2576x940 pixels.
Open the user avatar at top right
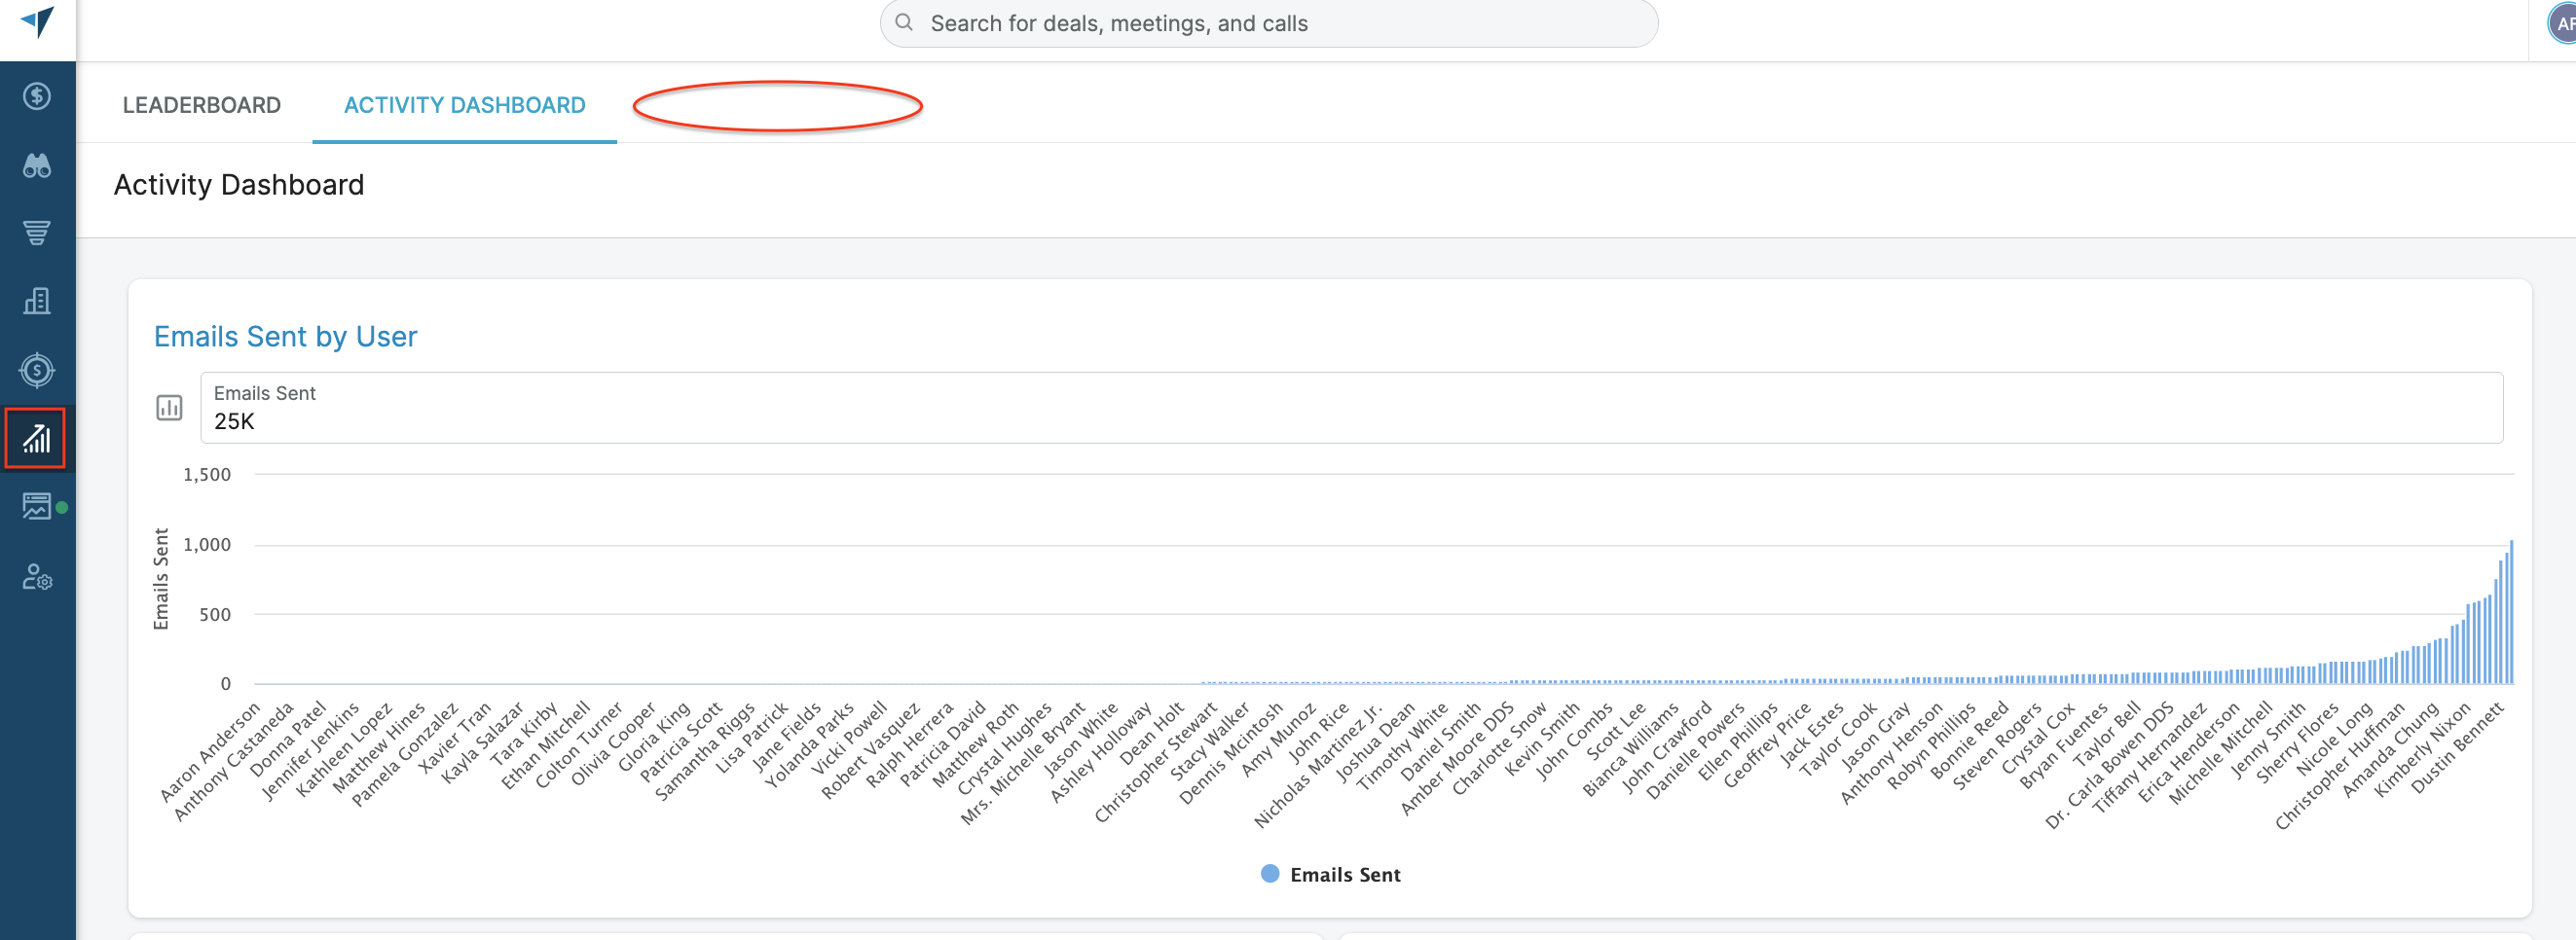(2562, 23)
